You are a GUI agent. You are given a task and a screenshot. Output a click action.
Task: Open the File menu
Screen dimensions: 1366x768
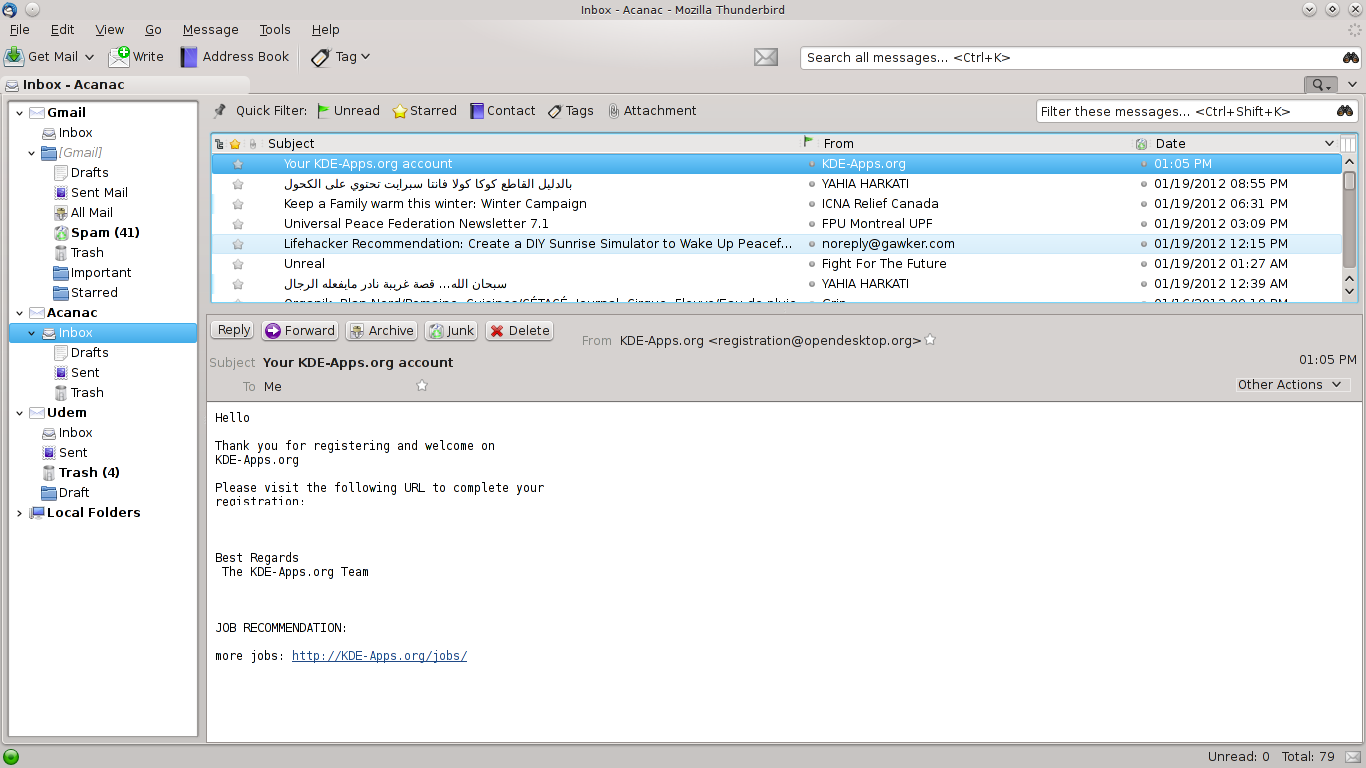click(x=19, y=30)
